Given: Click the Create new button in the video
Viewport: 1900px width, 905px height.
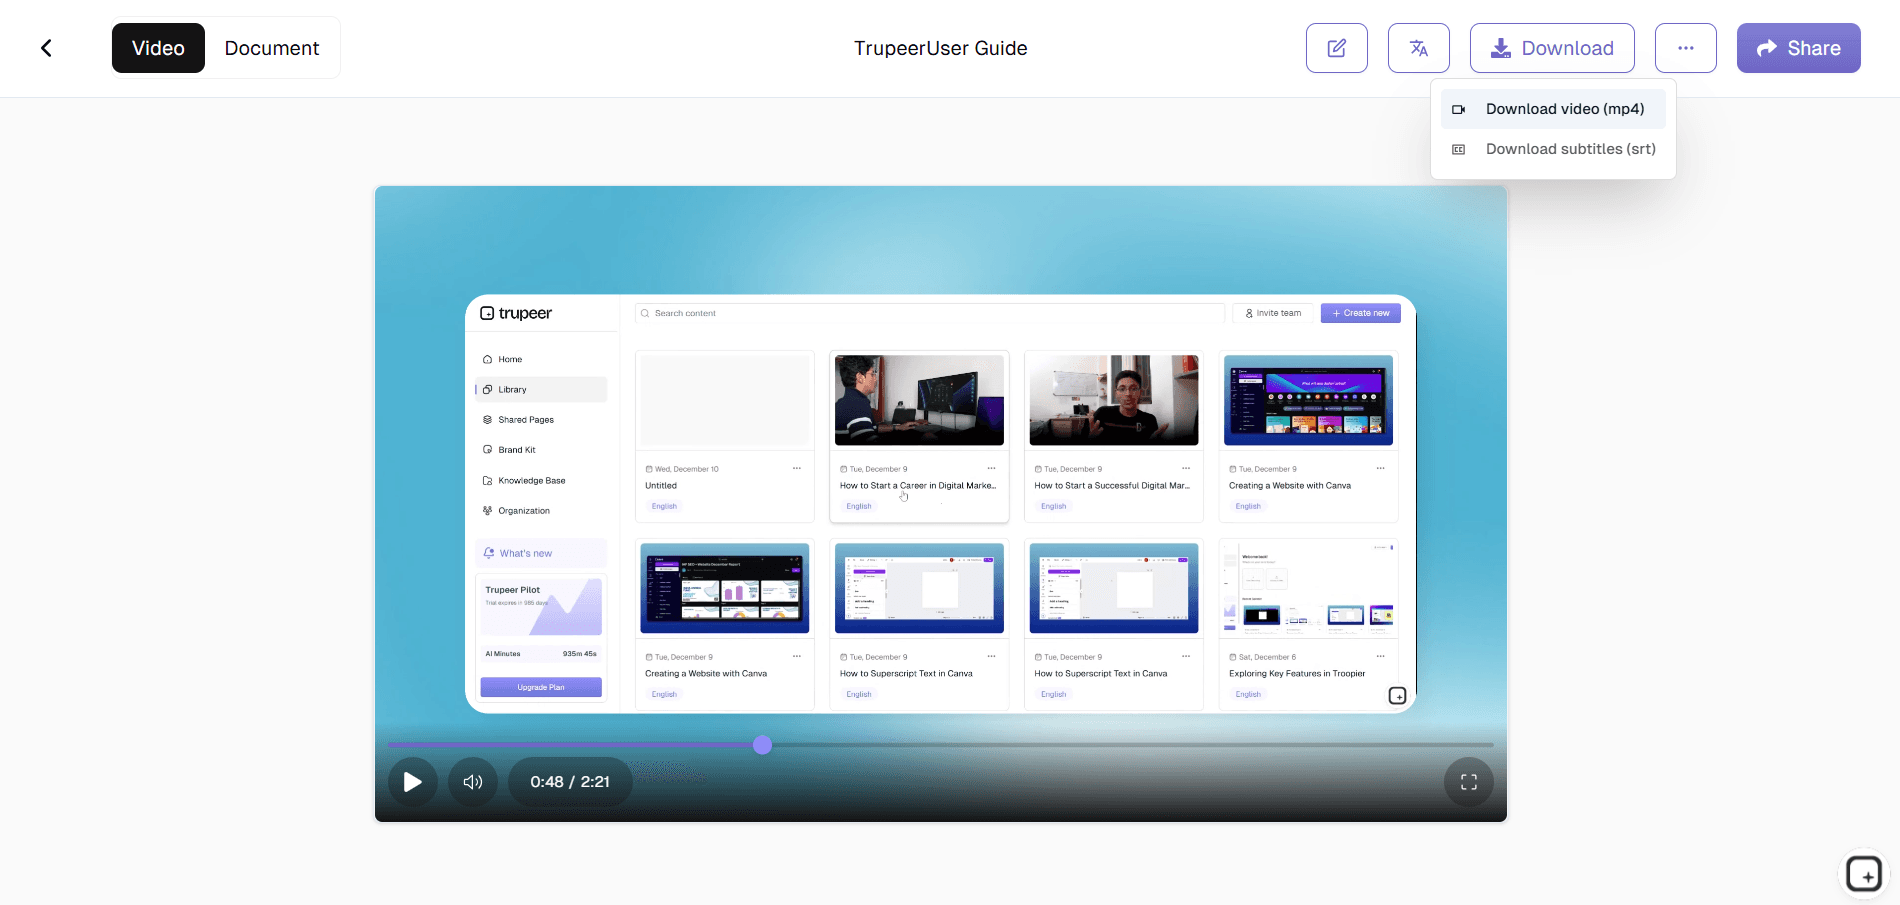Looking at the screenshot, I should point(1361,313).
